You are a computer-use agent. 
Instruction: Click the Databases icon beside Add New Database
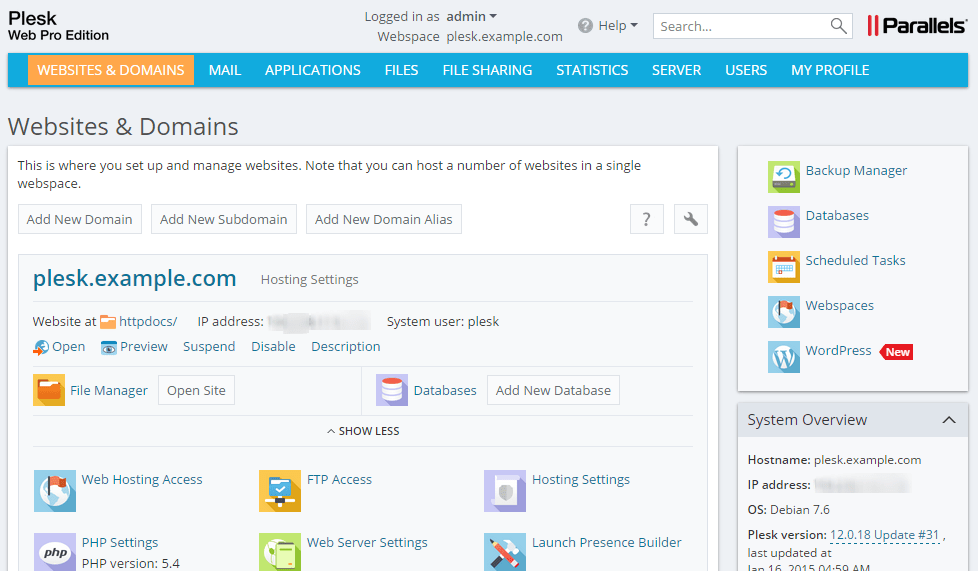(x=392, y=390)
